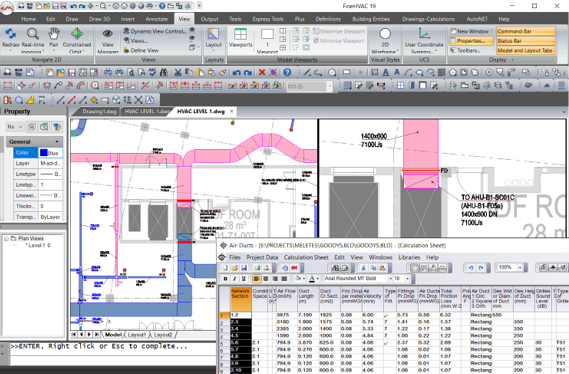Open the View Manager eye icon

(107, 34)
